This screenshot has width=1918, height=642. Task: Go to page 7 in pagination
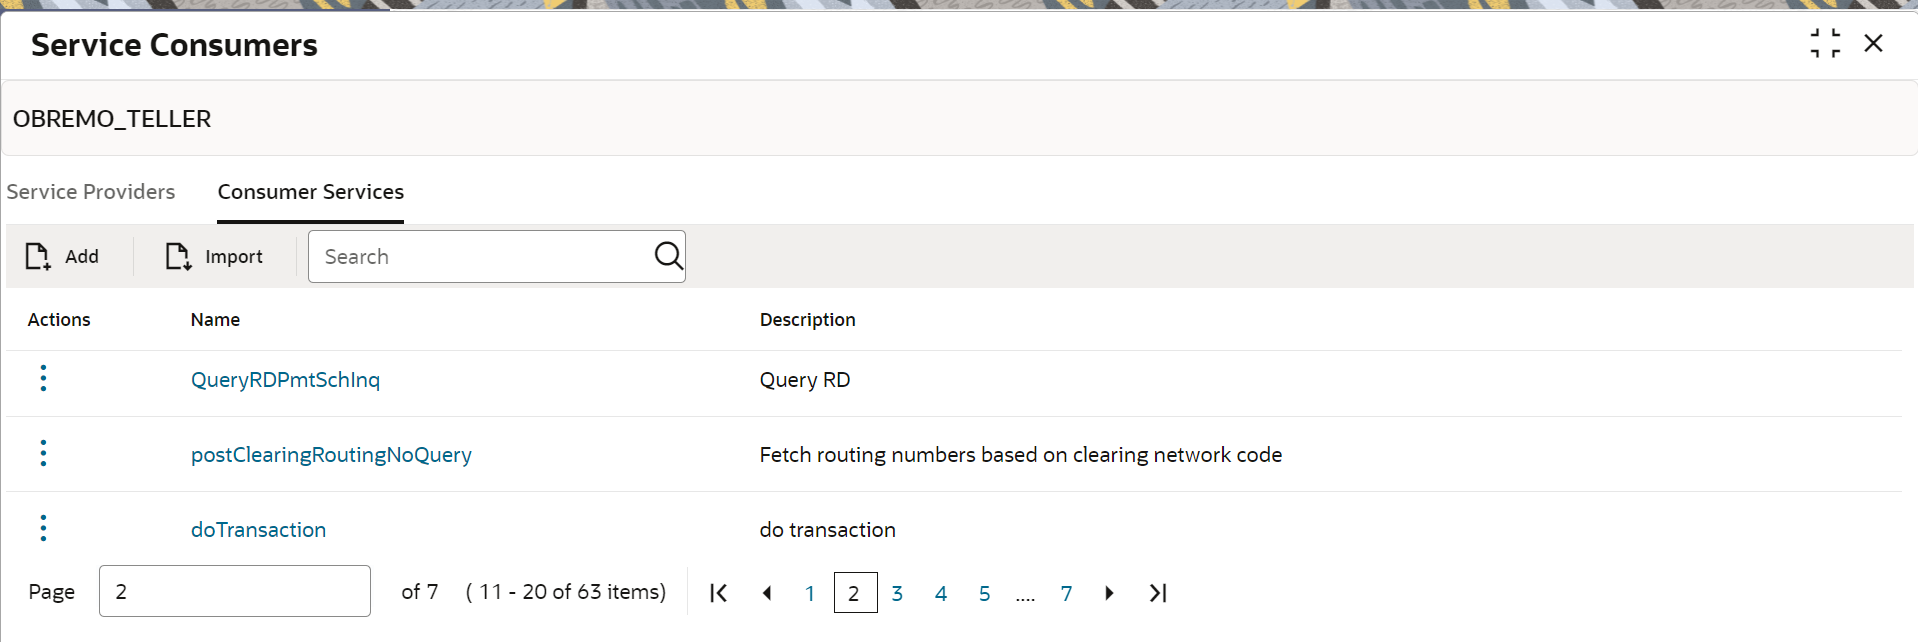pos(1066,593)
